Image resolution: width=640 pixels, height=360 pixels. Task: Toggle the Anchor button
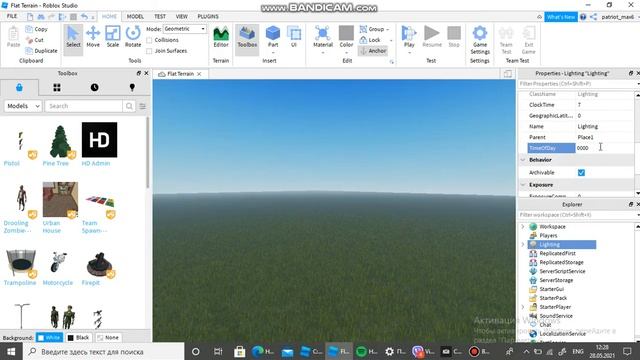pyautogui.click(x=373, y=51)
